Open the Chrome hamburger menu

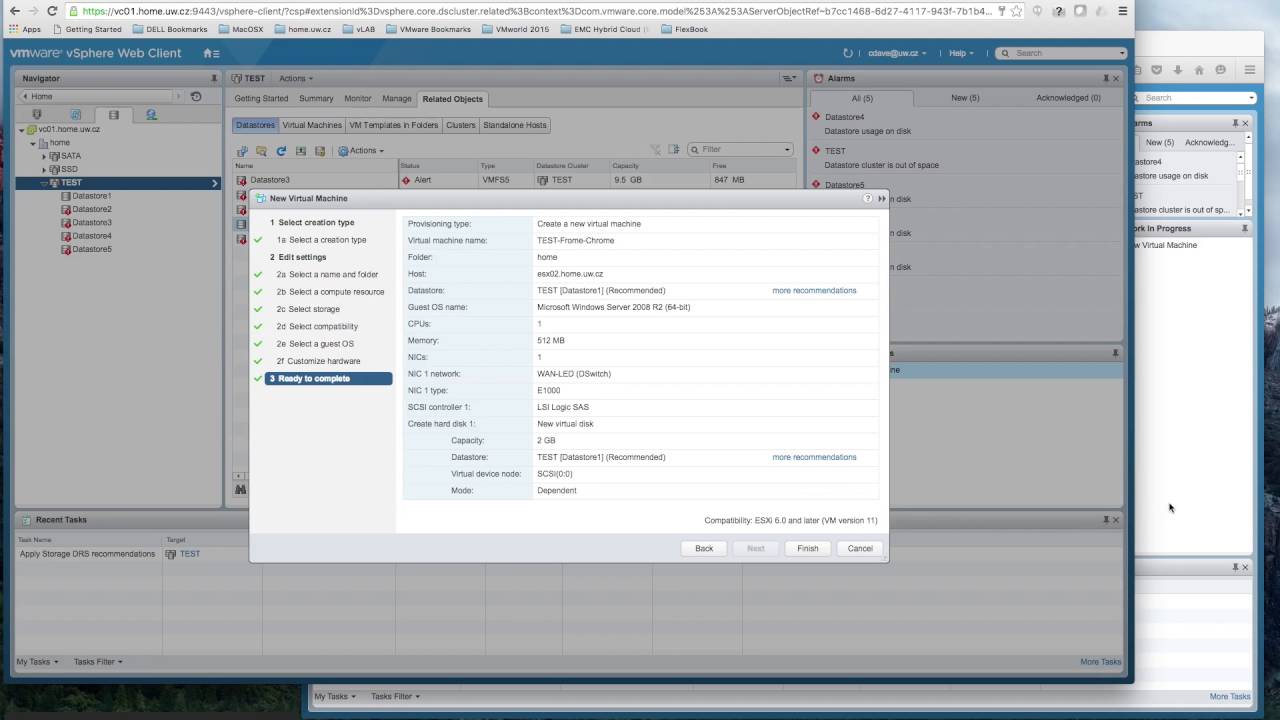1122,11
